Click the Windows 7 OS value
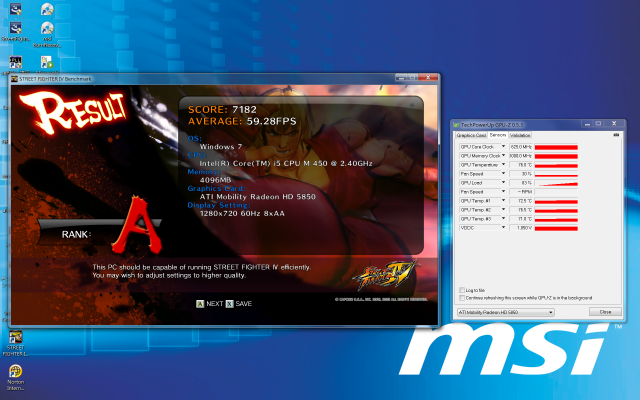Image resolution: width=640 pixels, height=400 pixels. (221, 147)
